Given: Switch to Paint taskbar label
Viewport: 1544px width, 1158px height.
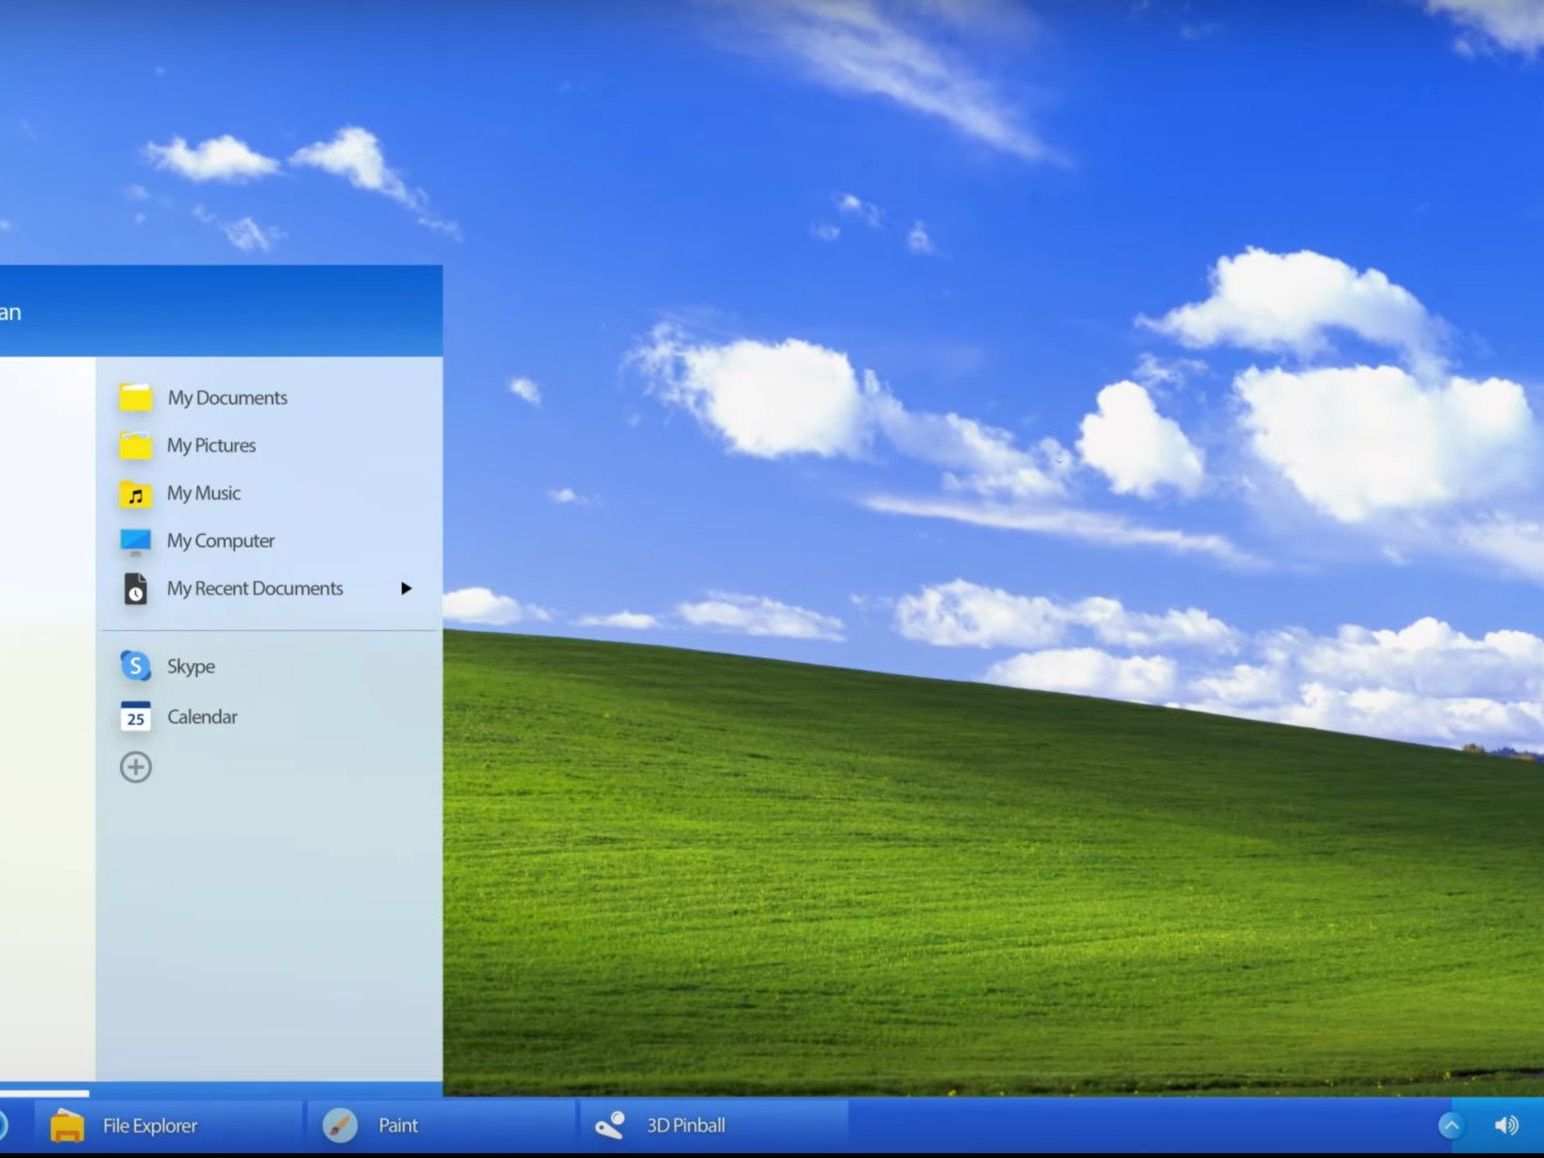Looking at the screenshot, I should [398, 1125].
